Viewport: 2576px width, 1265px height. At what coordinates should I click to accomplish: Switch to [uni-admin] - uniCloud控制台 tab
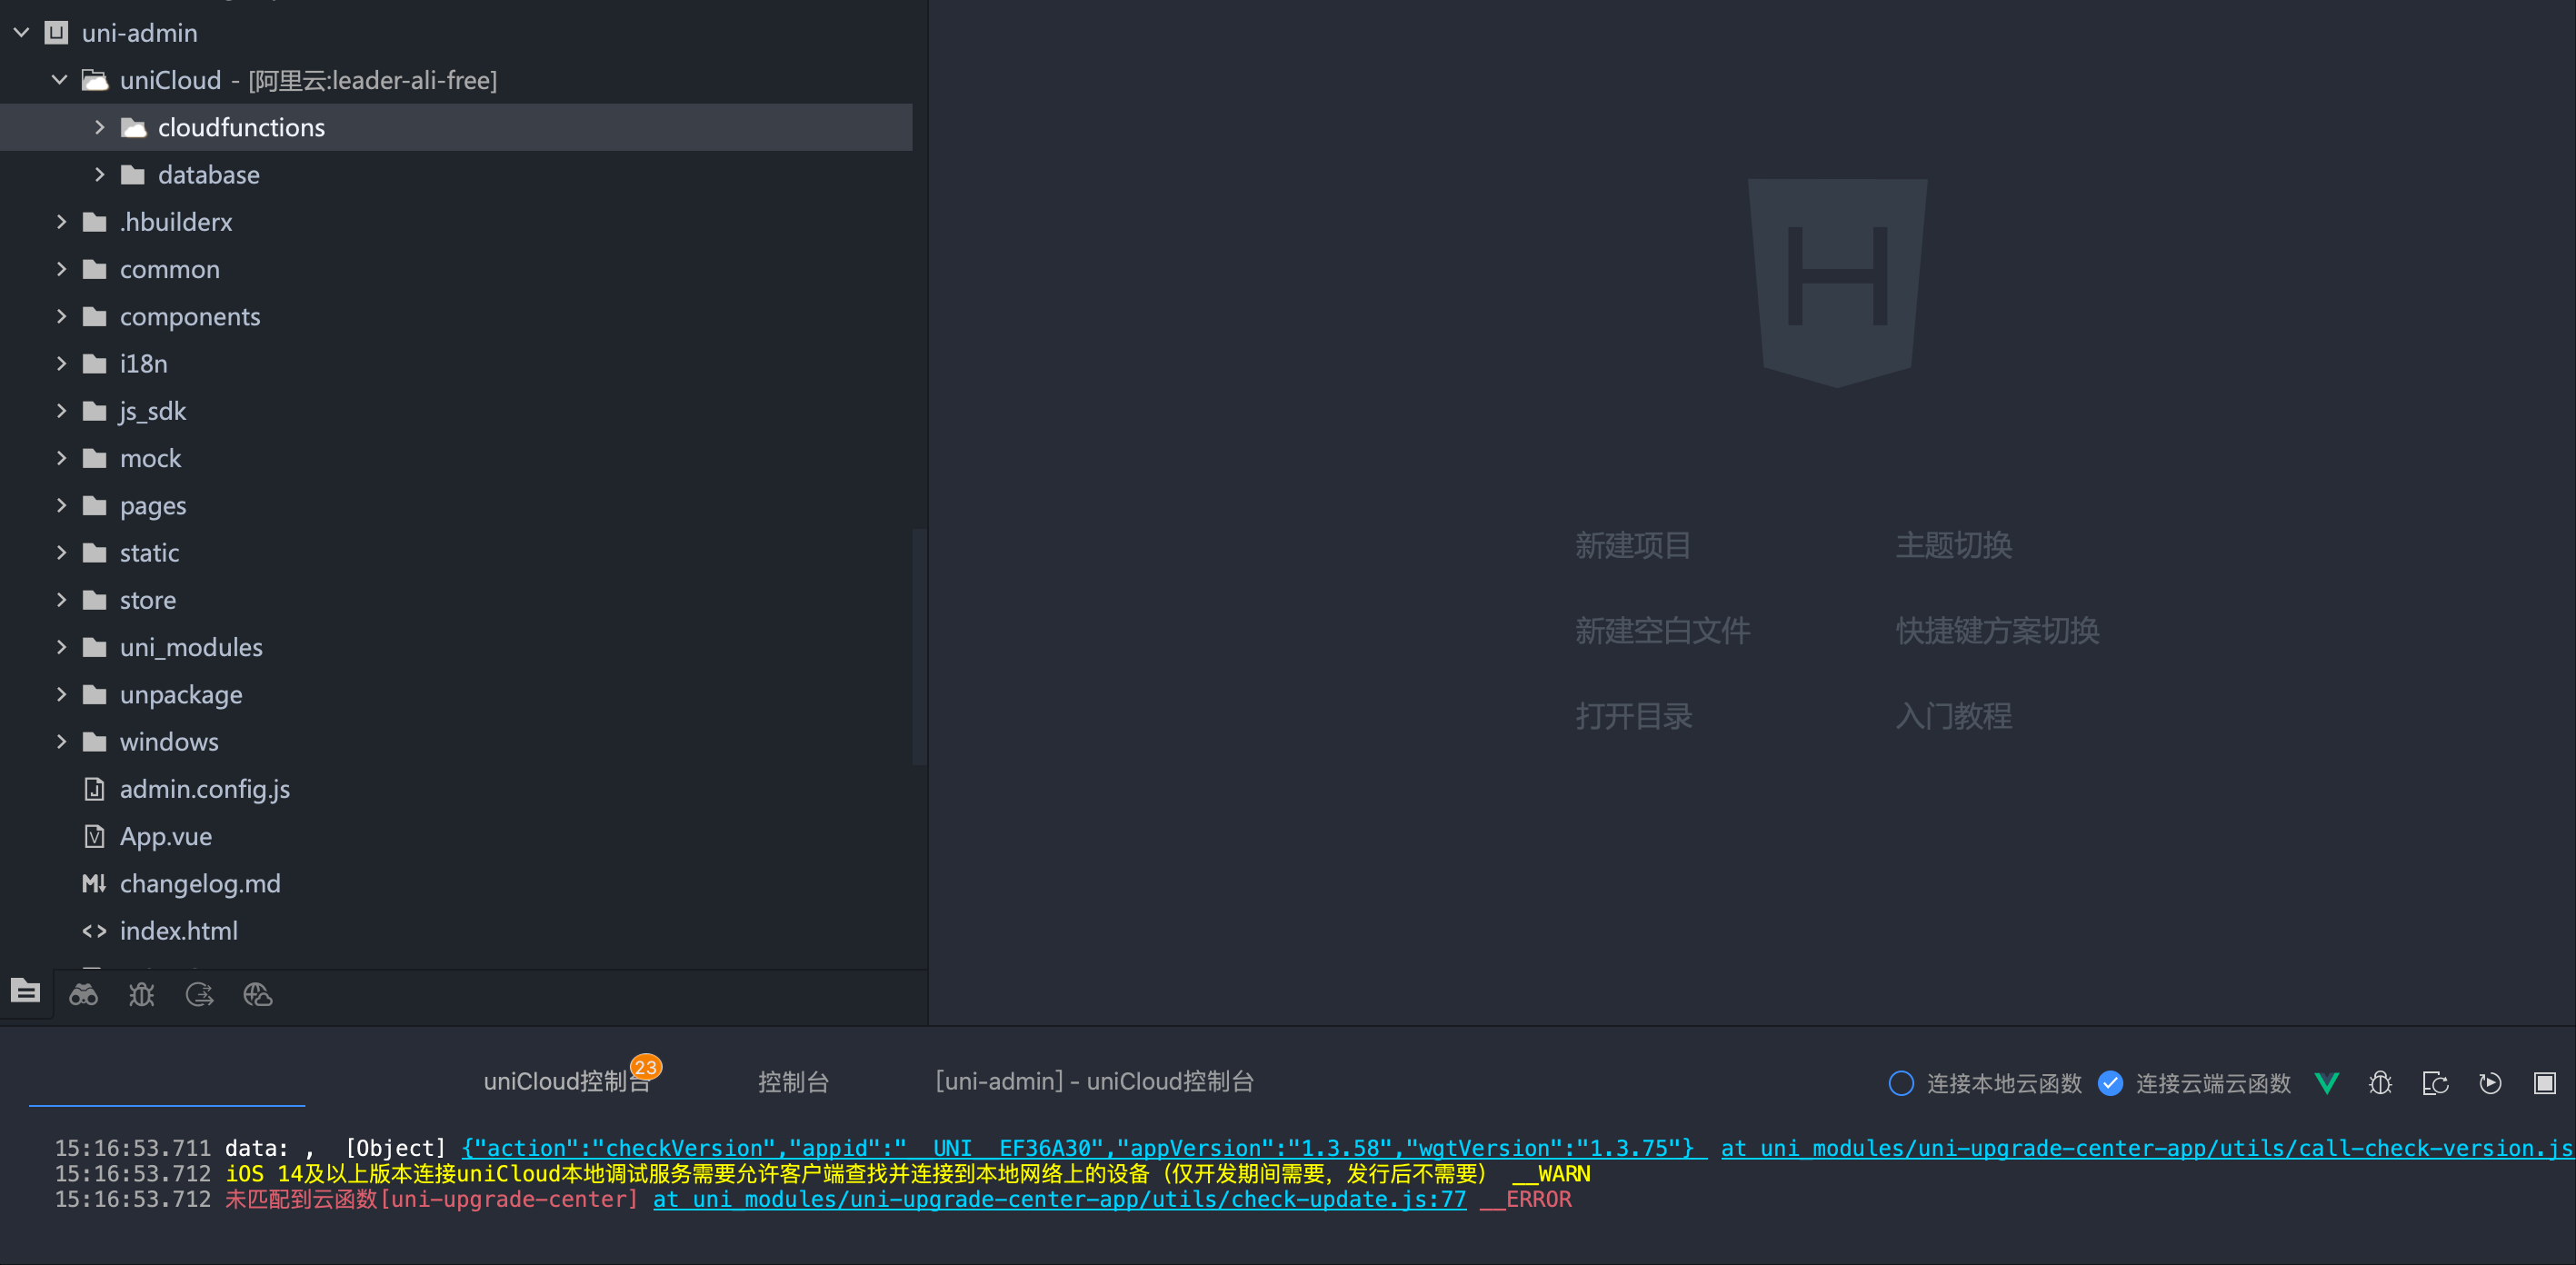(x=1094, y=1082)
